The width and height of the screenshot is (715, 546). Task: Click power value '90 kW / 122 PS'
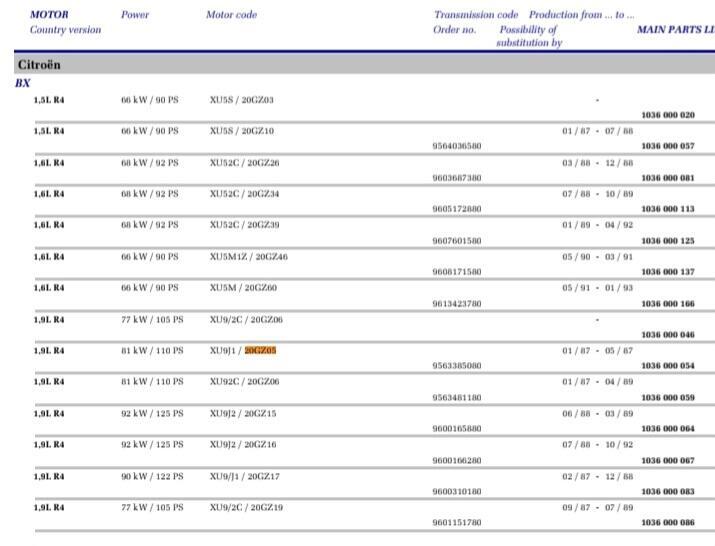(x=152, y=477)
